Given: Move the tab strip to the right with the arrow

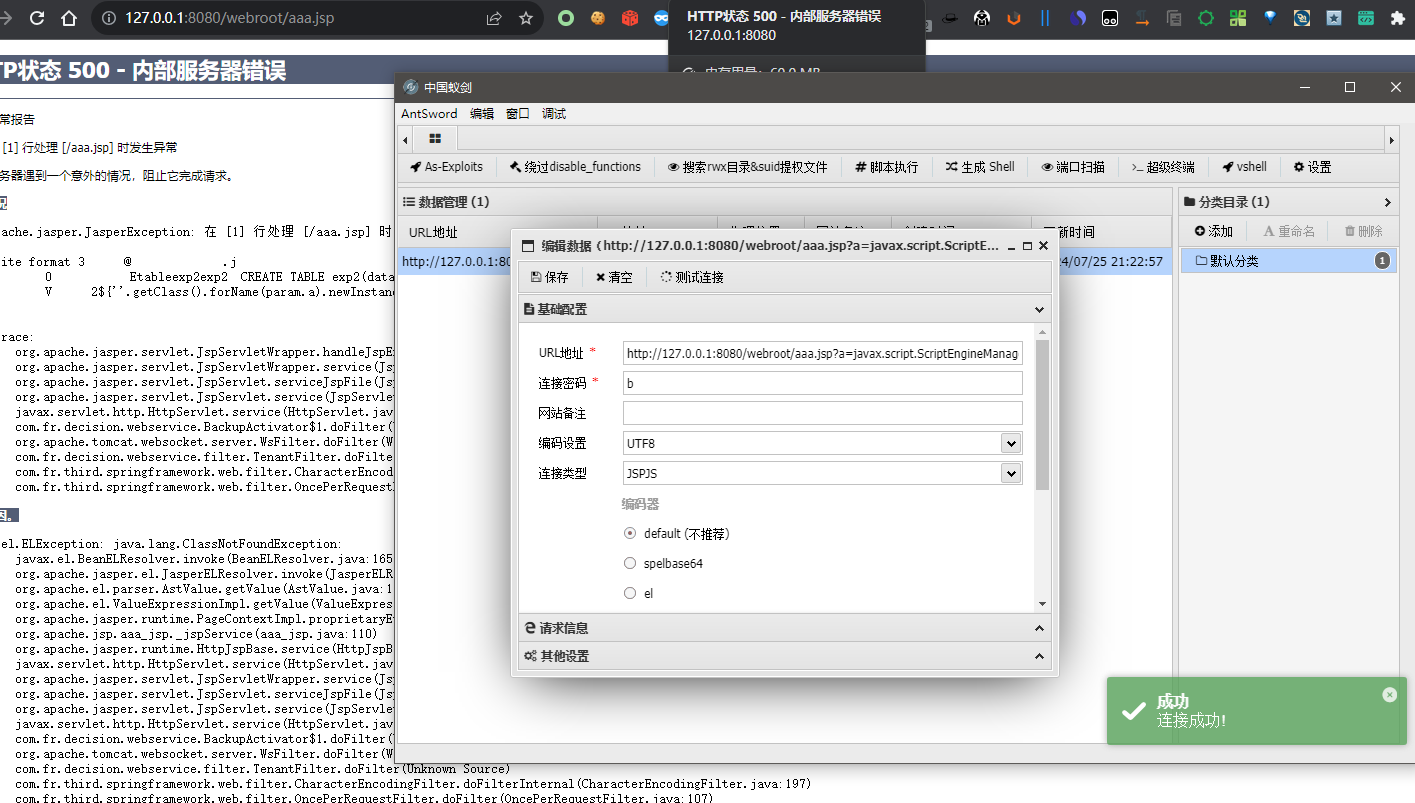Looking at the screenshot, I should click(x=1391, y=138).
